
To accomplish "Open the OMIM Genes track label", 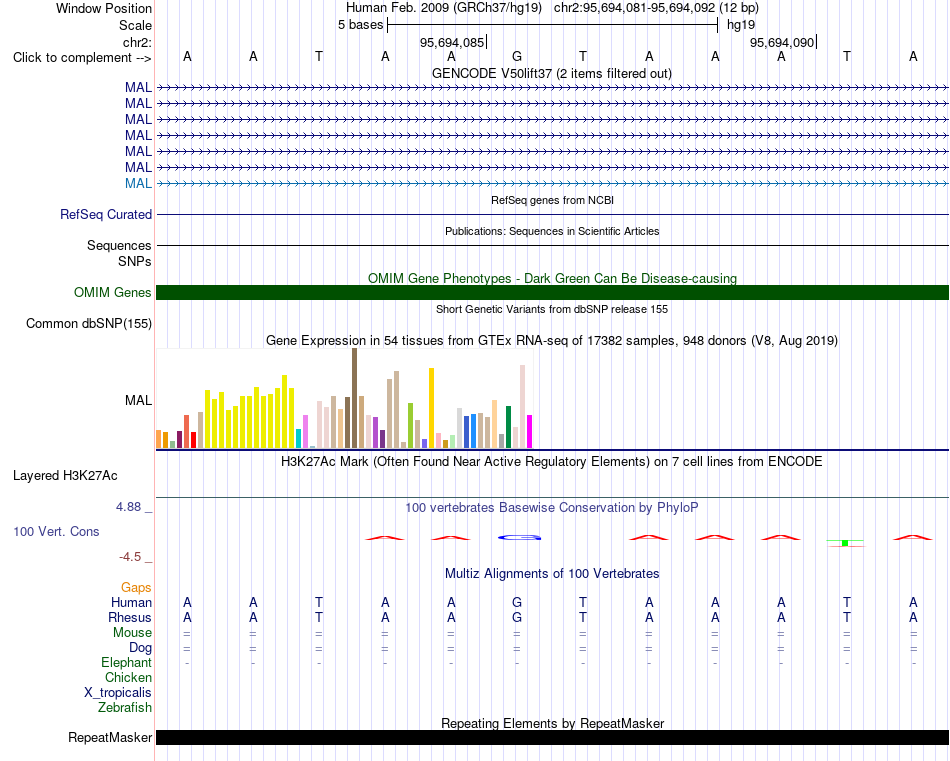I will 113,293.
